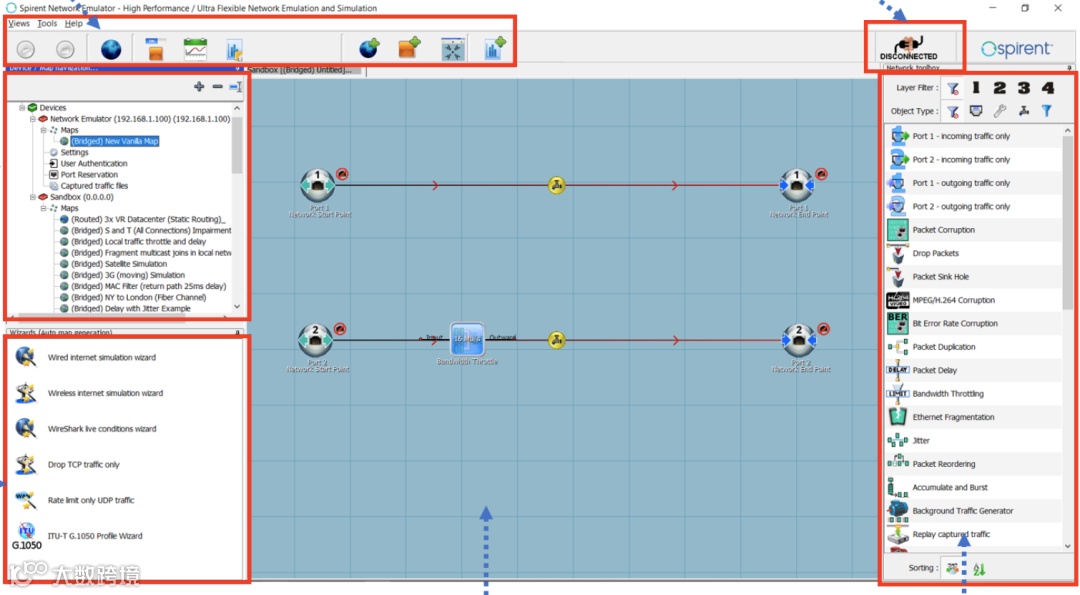Select Bandwidth Throttling toolbox item
Image resolution: width=1080 pixels, height=595 pixels.
coord(974,394)
